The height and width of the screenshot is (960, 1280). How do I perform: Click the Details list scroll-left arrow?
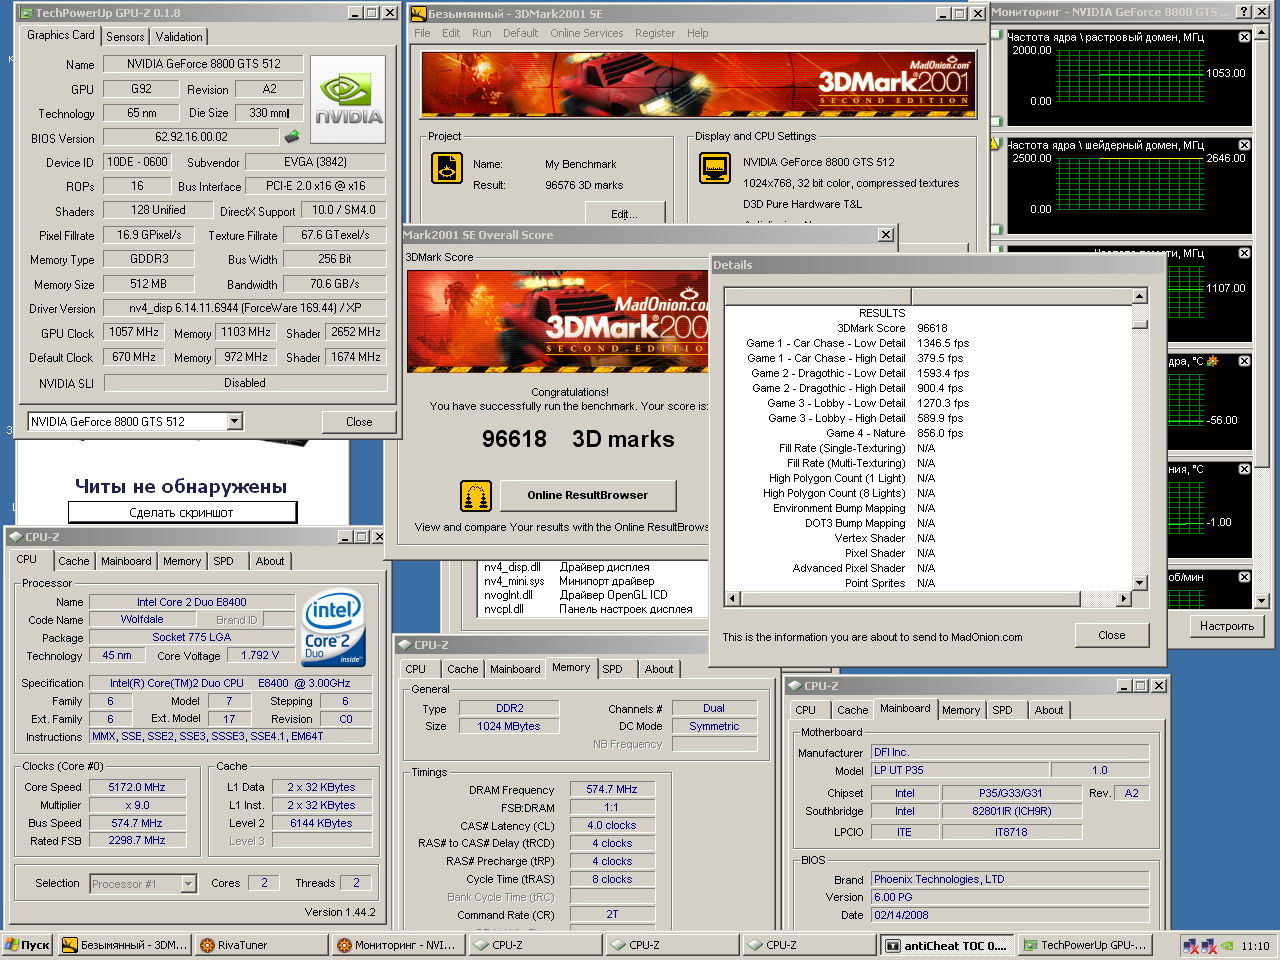[x=732, y=598]
